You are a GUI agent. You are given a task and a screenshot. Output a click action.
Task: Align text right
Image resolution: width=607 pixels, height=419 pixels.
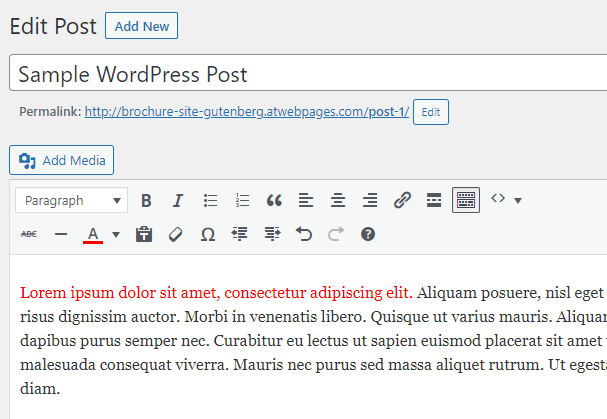pos(370,200)
